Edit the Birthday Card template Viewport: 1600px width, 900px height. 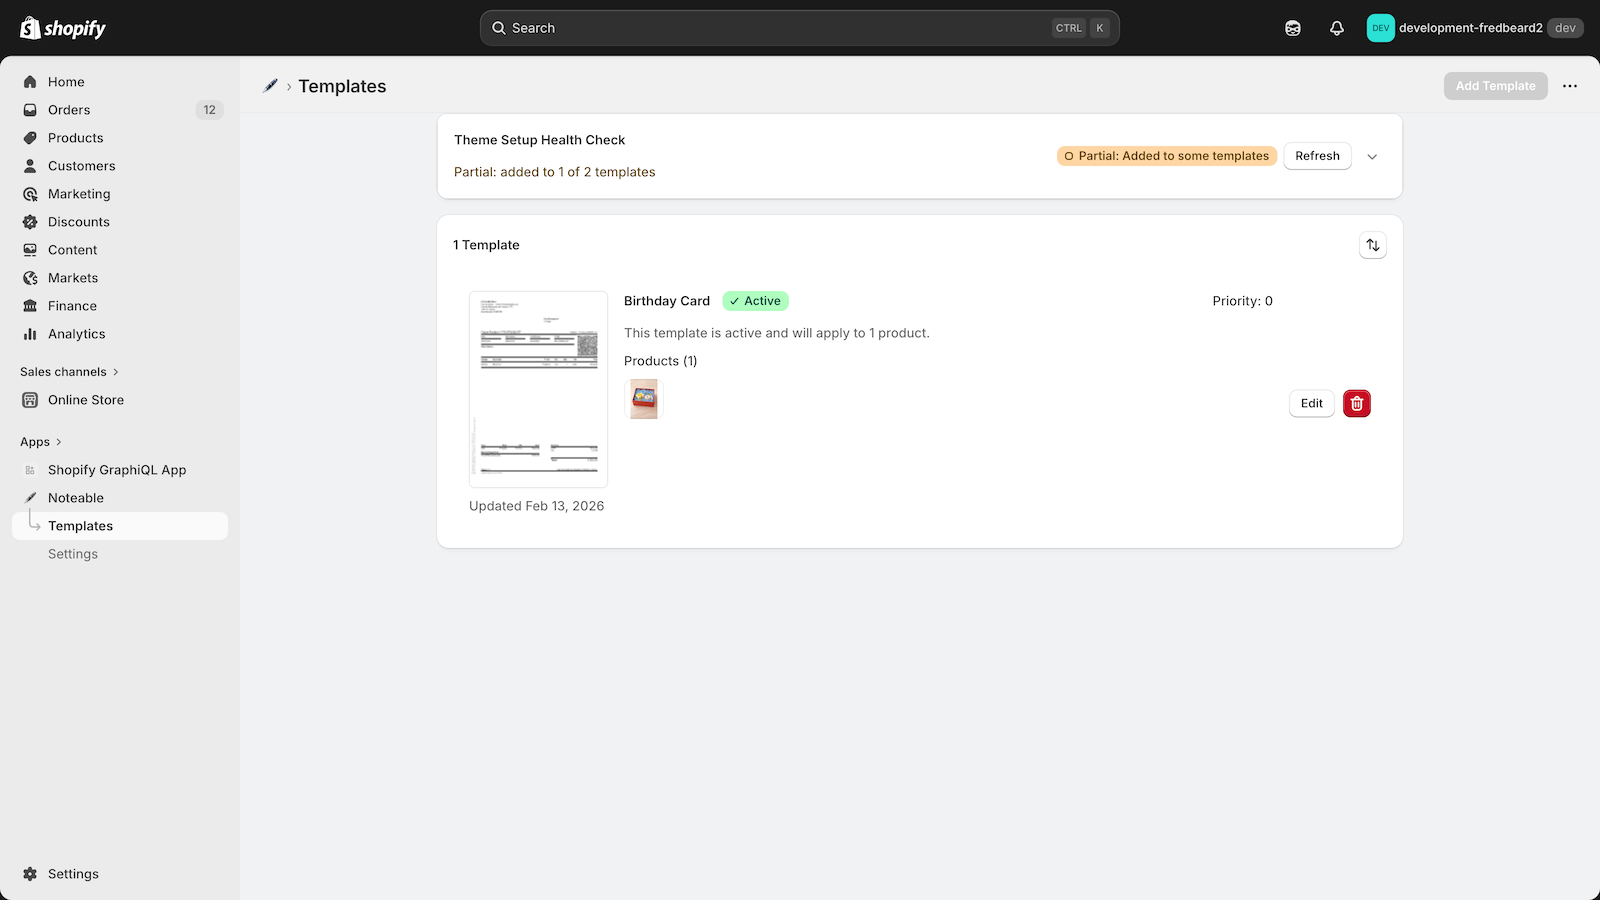[x=1311, y=403]
